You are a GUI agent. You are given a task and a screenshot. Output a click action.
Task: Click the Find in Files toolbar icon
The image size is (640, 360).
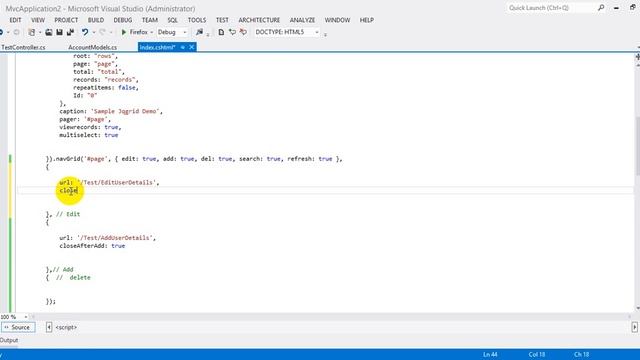(x=199, y=32)
